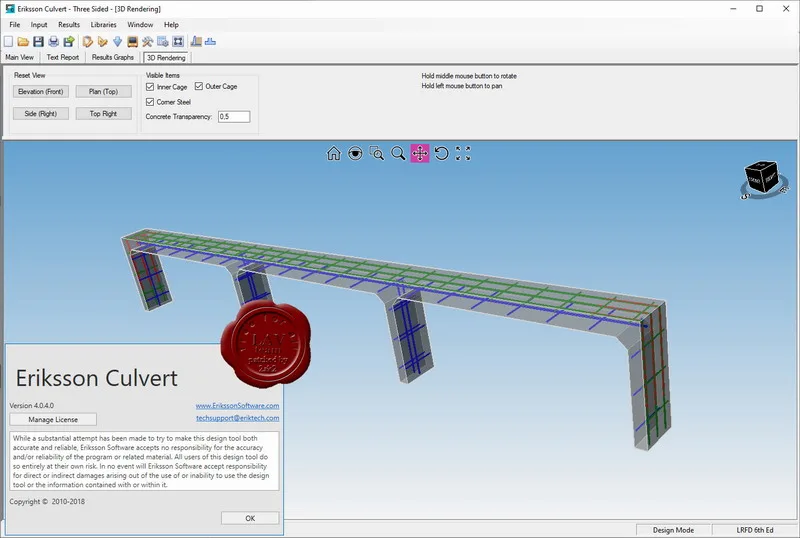The height and width of the screenshot is (538, 800).
Task: Uncheck the Inner Cage checkbox
Action: [150, 87]
